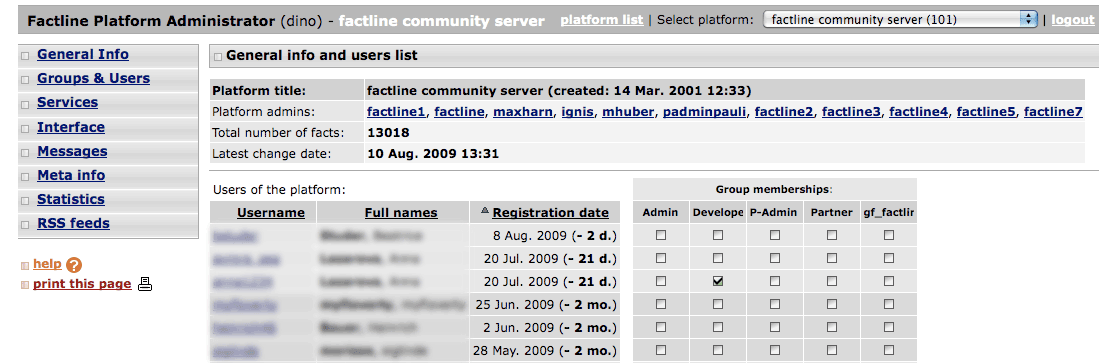
Task: Check the Admin checkbox for the first user
Action: [x=660, y=235]
